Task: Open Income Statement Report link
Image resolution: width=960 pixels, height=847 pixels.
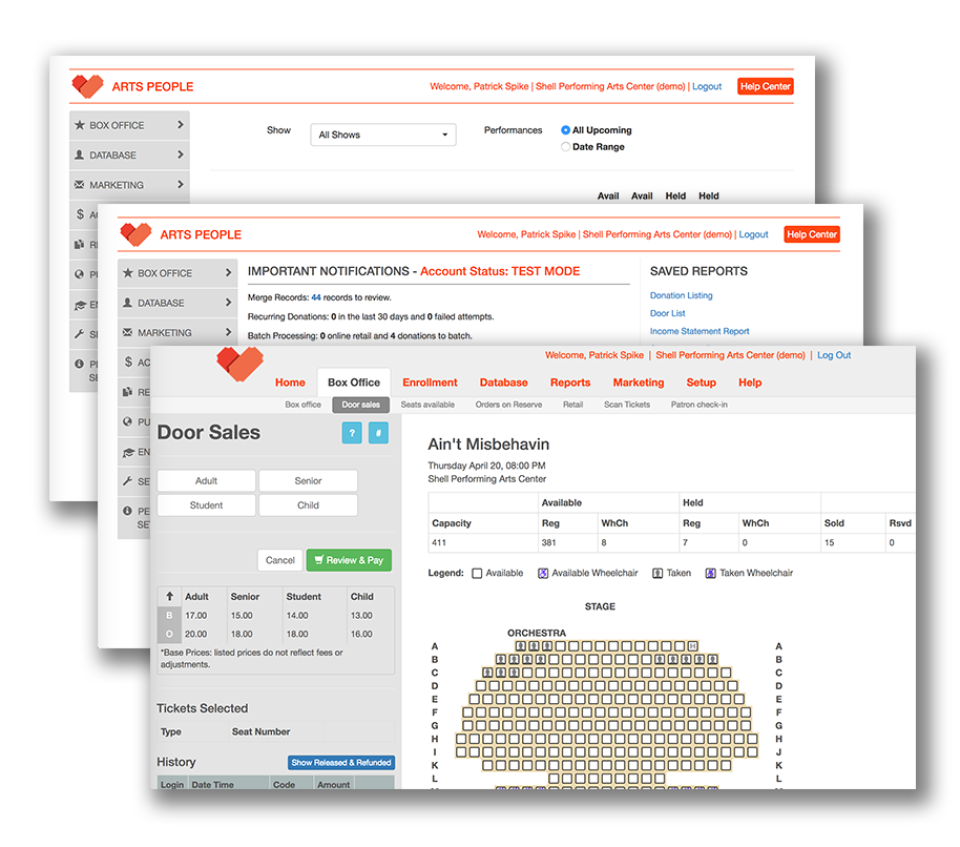Action: (699, 331)
